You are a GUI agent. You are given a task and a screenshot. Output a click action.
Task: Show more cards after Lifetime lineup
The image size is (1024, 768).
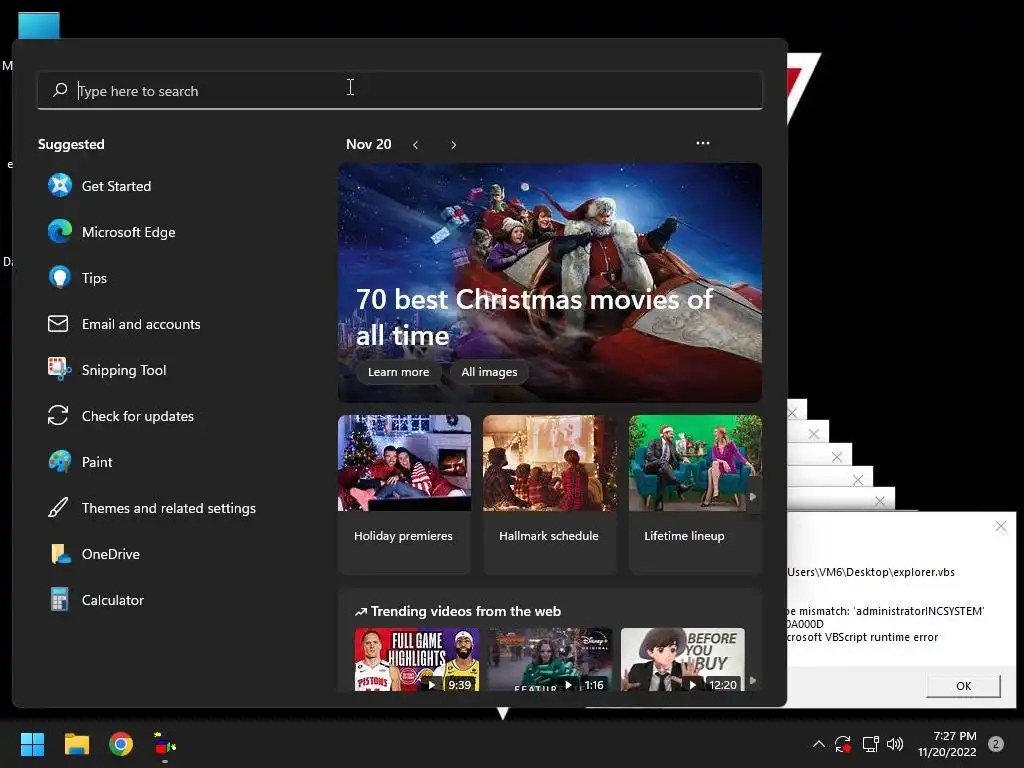[x=753, y=497]
